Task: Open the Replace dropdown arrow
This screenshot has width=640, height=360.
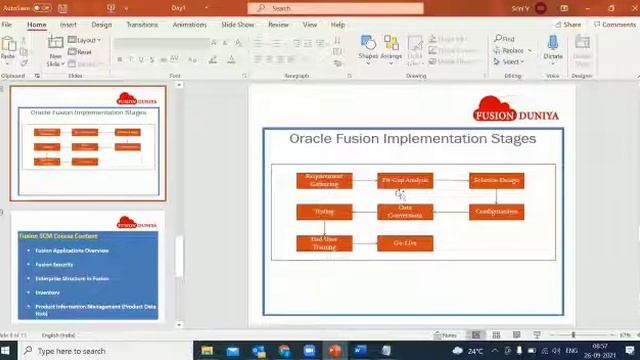Action: (x=530, y=51)
